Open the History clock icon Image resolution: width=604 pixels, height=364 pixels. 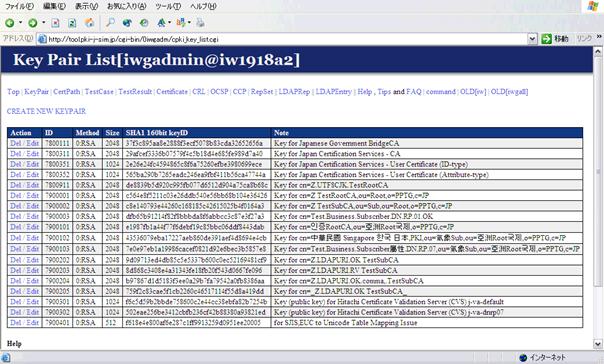point(144,23)
